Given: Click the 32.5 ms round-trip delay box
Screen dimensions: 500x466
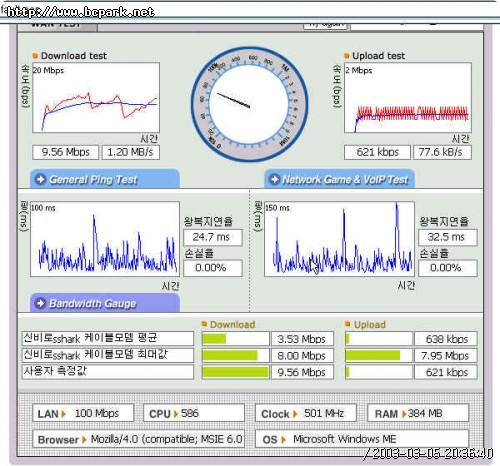Looking at the screenshot, I should (x=448, y=237).
